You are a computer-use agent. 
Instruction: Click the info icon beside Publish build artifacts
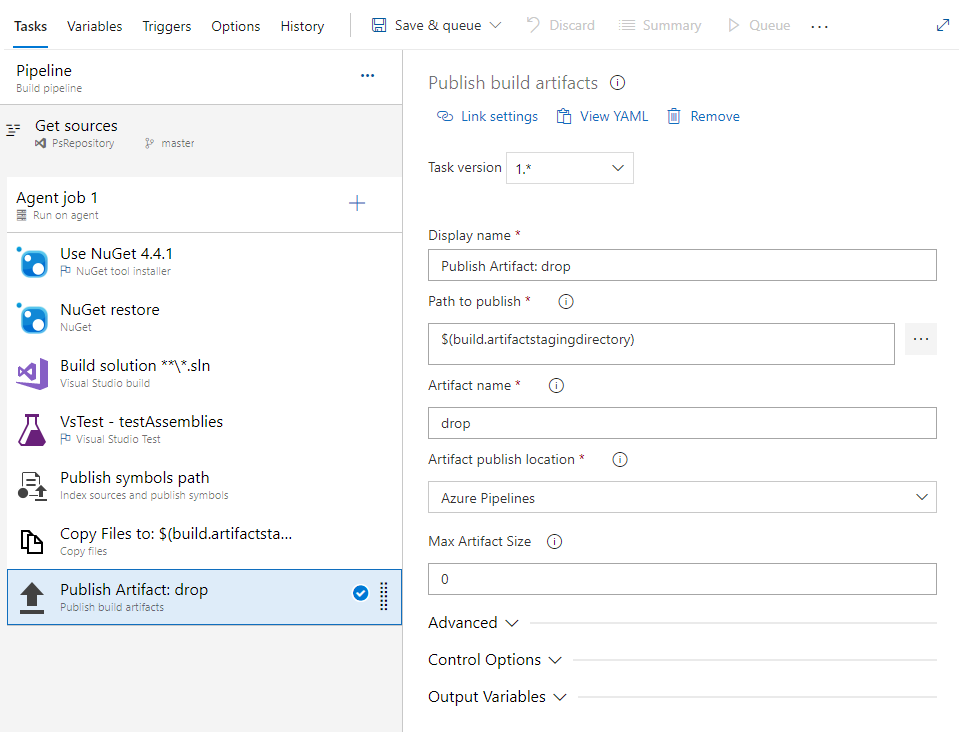(x=618, y=83)
